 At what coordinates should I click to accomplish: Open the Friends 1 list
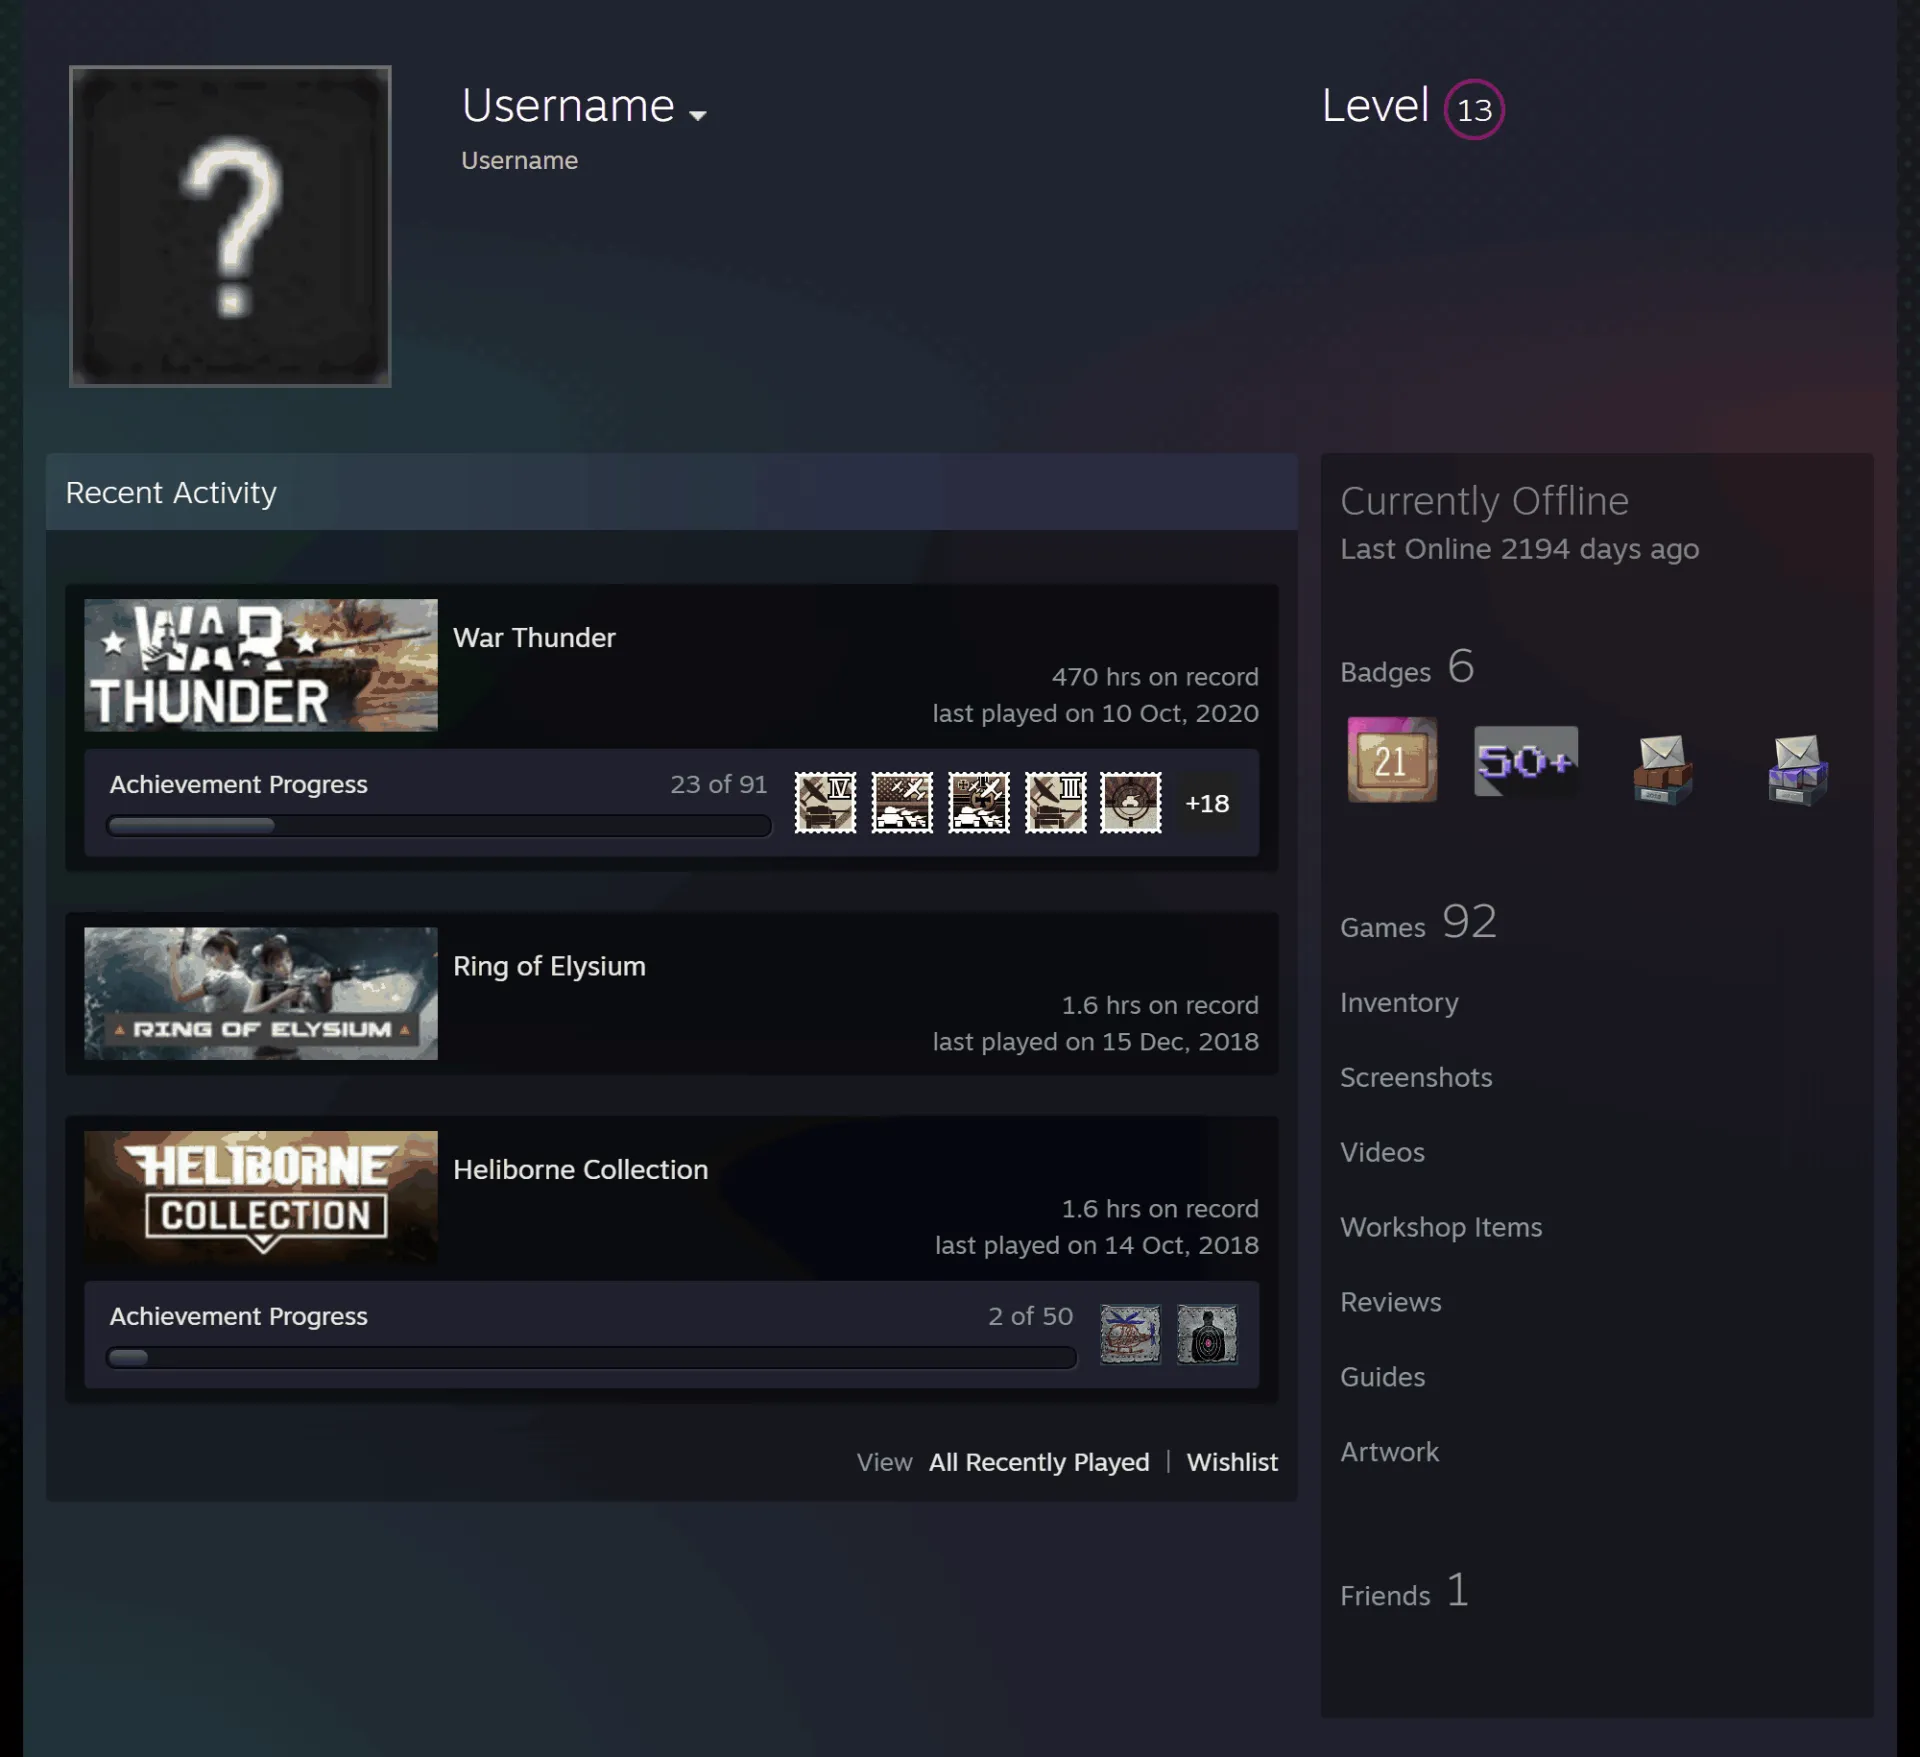1404,1591
